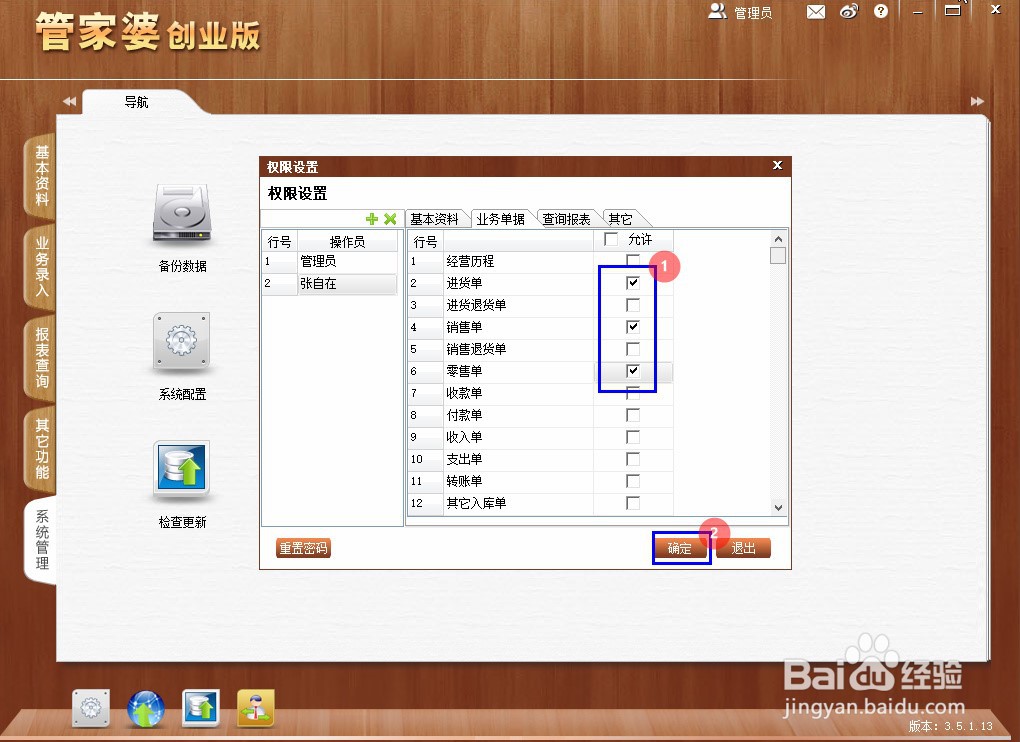The height and width of the screenshot is (742, 1020).
Task: Open the mail envelope icon in the title bar
Action: click(816, 12)
